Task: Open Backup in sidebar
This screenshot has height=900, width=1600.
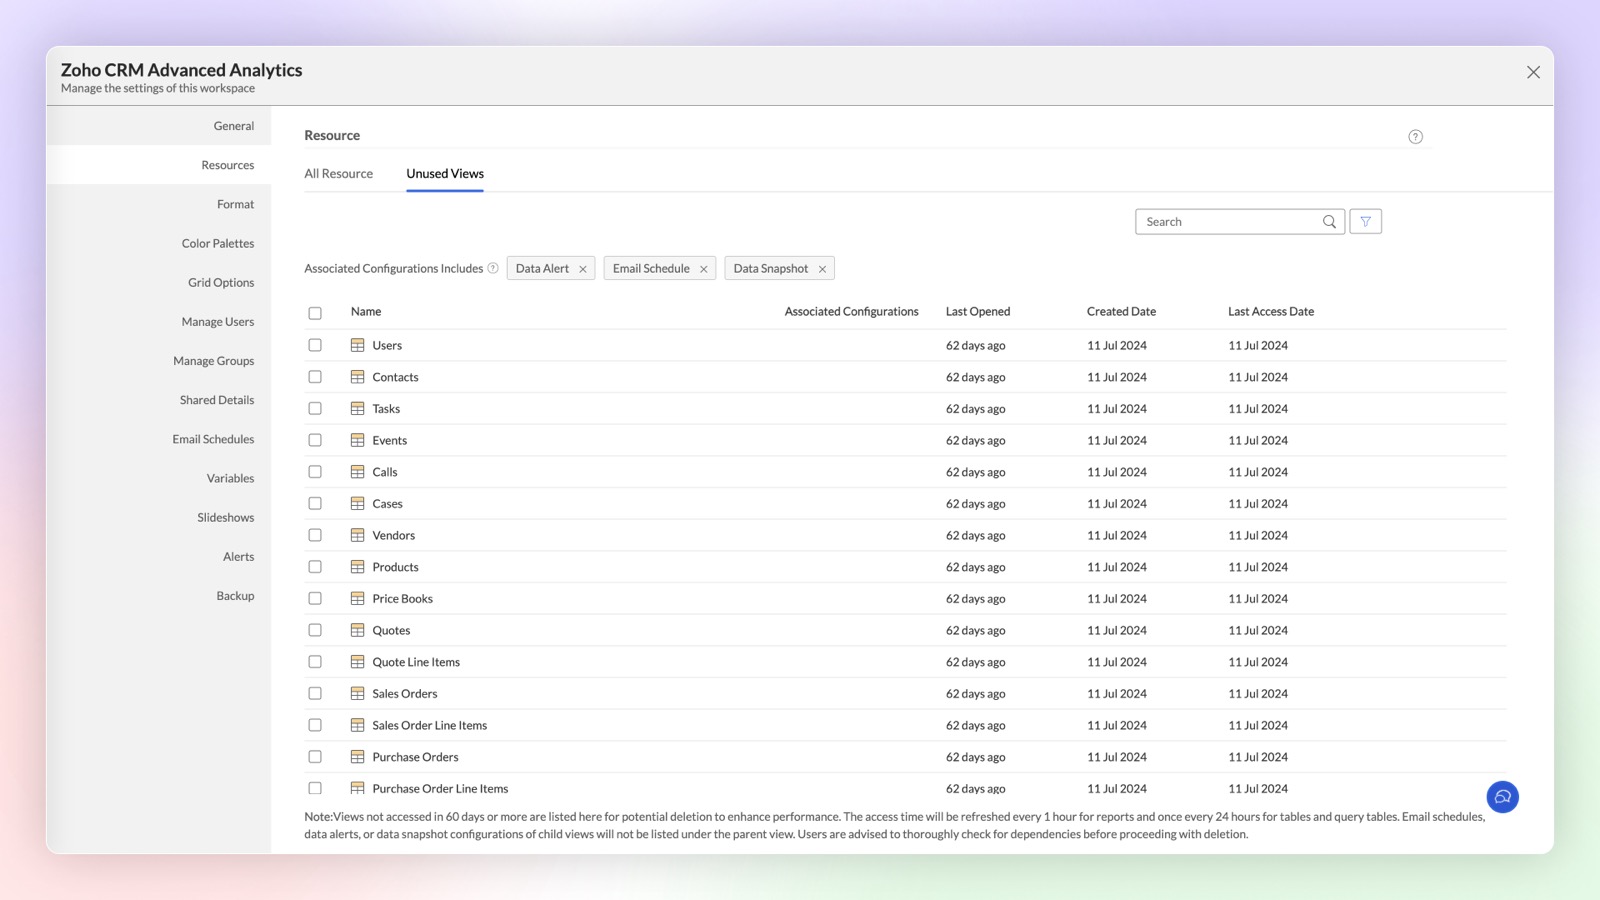Action: click(x=159, y=596)
